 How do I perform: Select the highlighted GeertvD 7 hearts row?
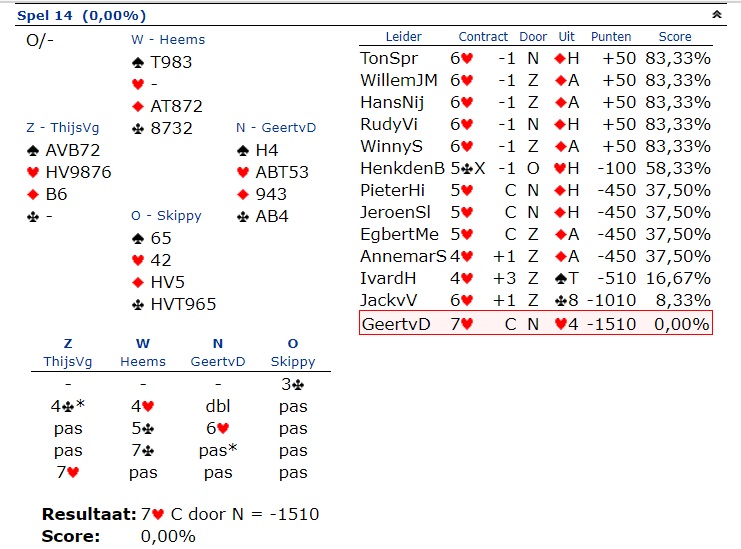[x=535, y=323]
